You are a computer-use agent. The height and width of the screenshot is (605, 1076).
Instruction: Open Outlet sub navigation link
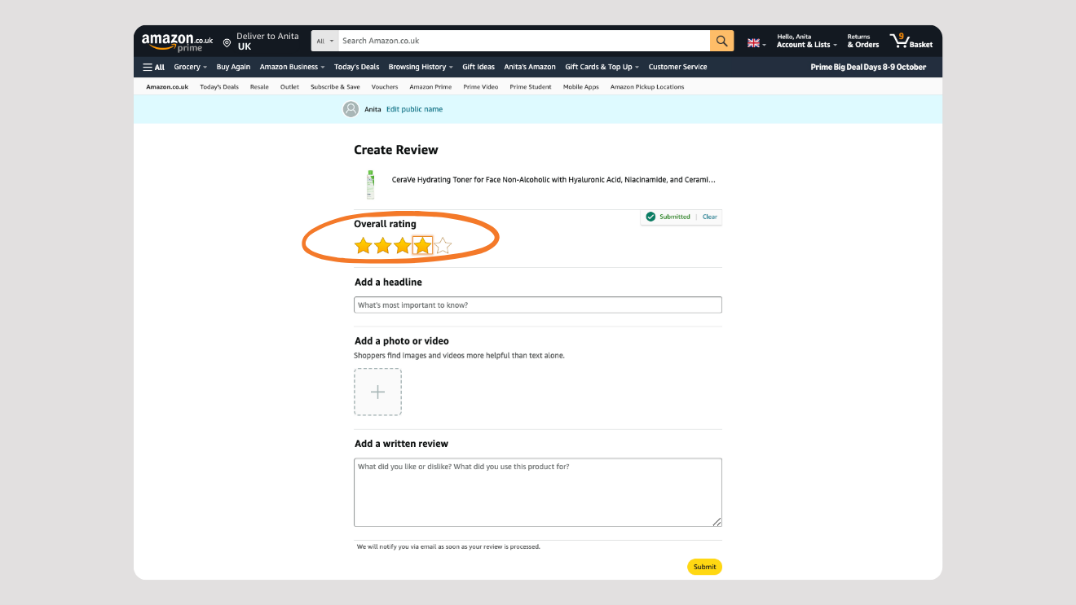coord(290,87)
